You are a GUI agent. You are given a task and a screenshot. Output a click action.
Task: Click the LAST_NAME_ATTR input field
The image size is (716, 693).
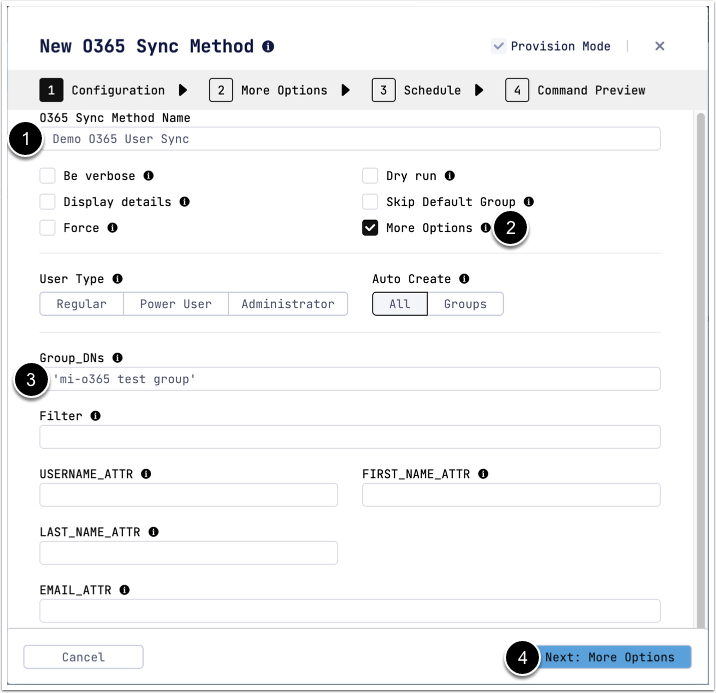click(x=189, y=553)
